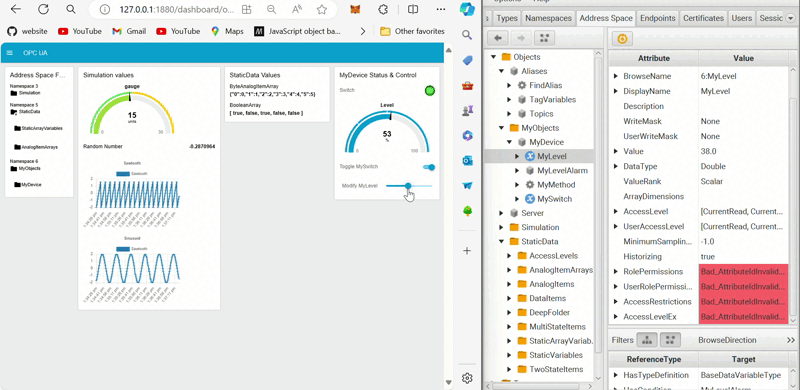Click the hierarchical filter icon beside Filters
800x390 pixels.
(647, 339)
